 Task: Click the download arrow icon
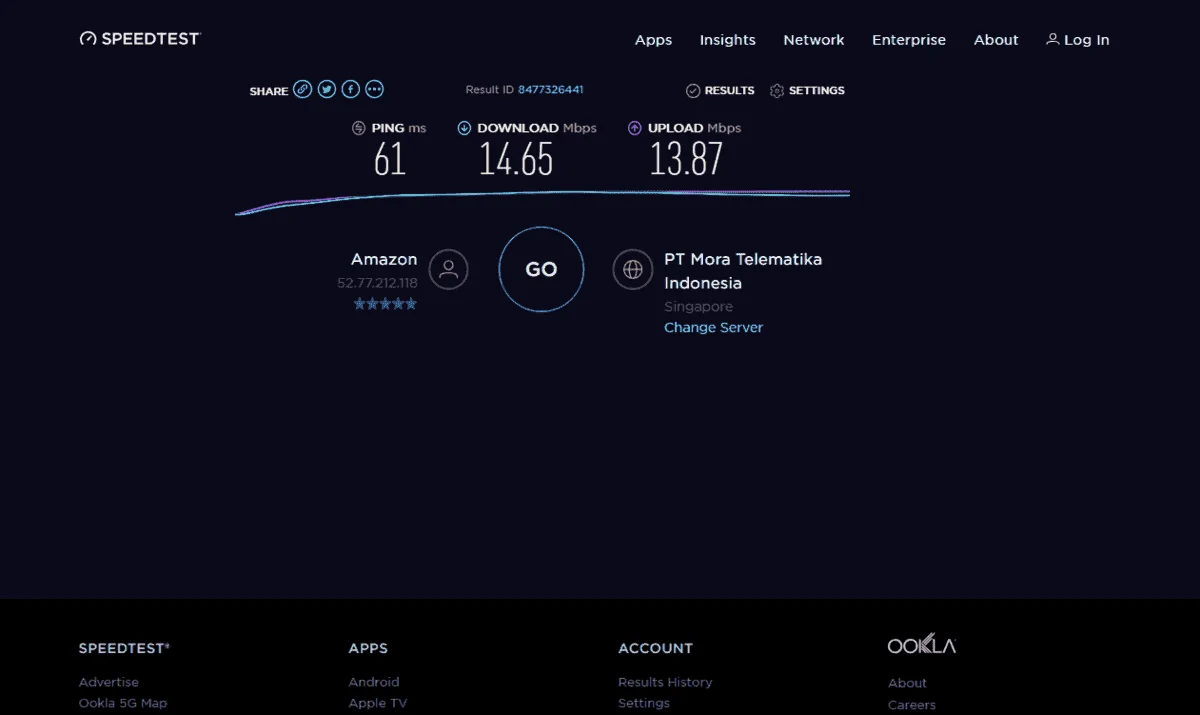click(x=464, y=128)
